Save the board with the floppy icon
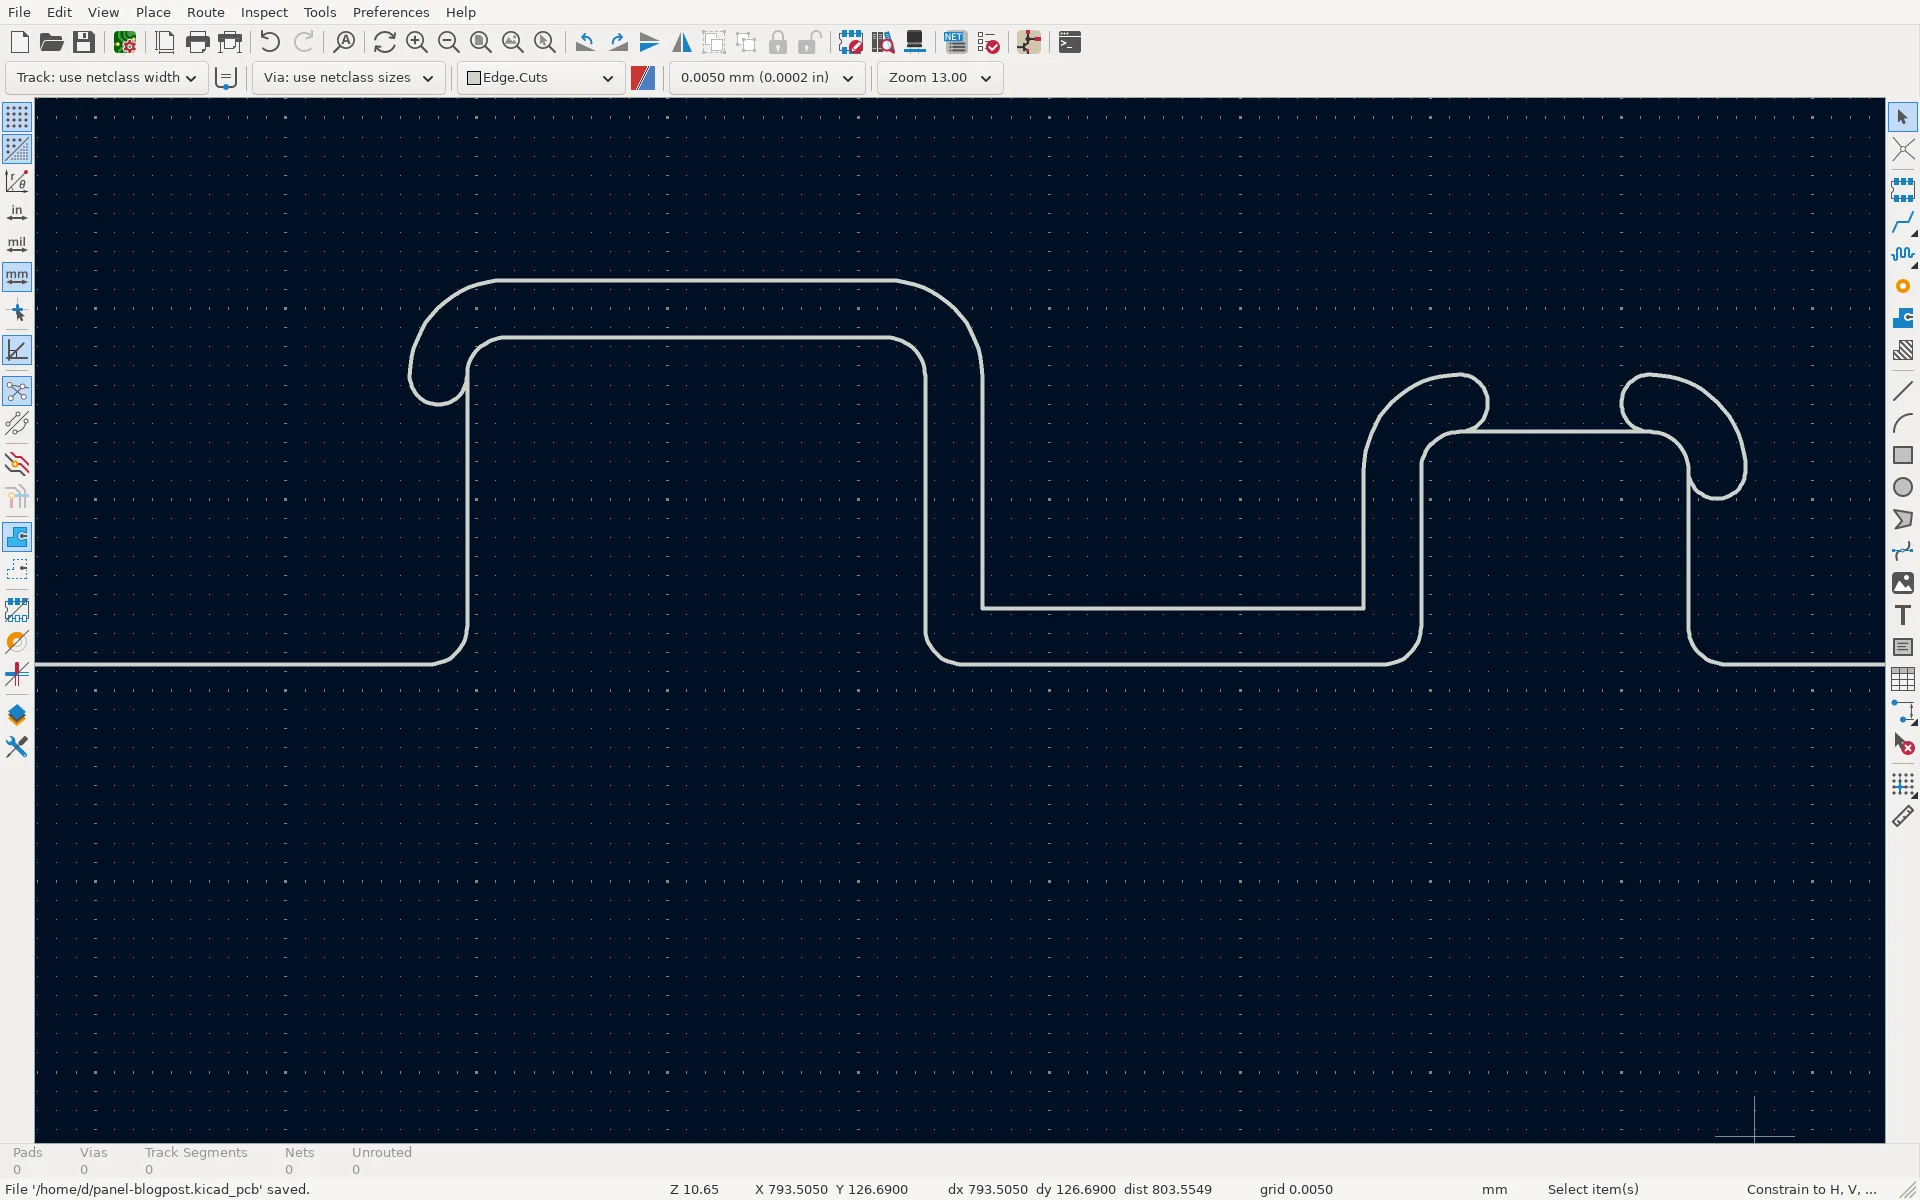 pyautogui.click(x=84, y=42)
